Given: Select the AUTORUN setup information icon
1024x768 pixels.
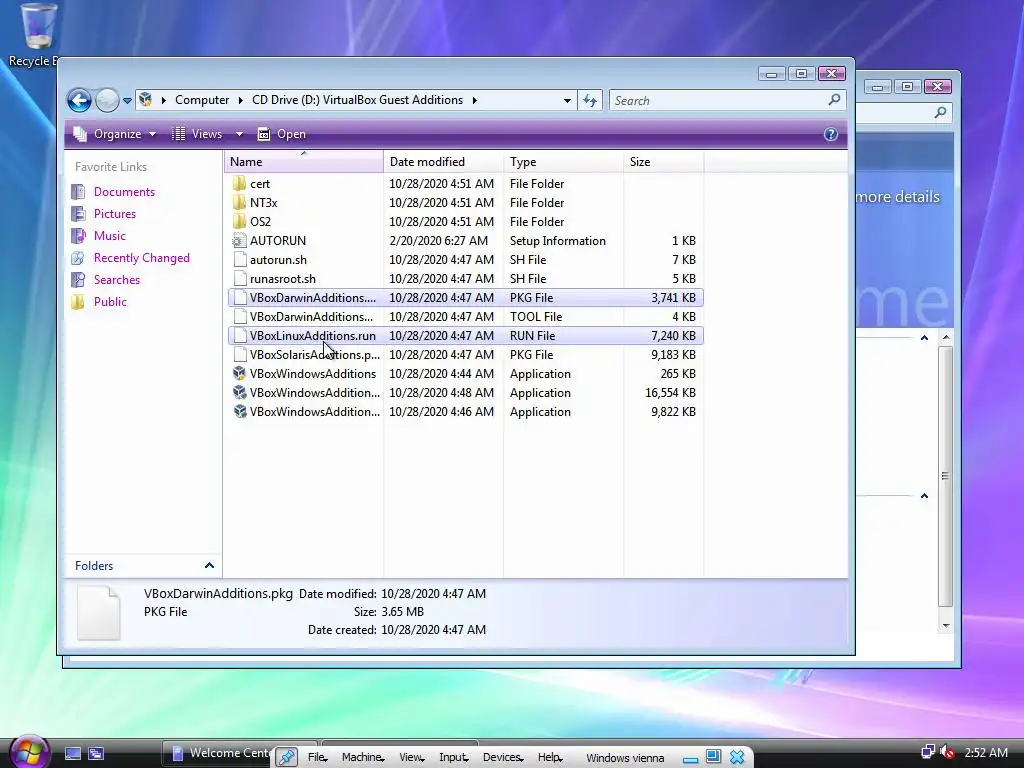Looking at the screenshot, I should [x=240, y=240].
